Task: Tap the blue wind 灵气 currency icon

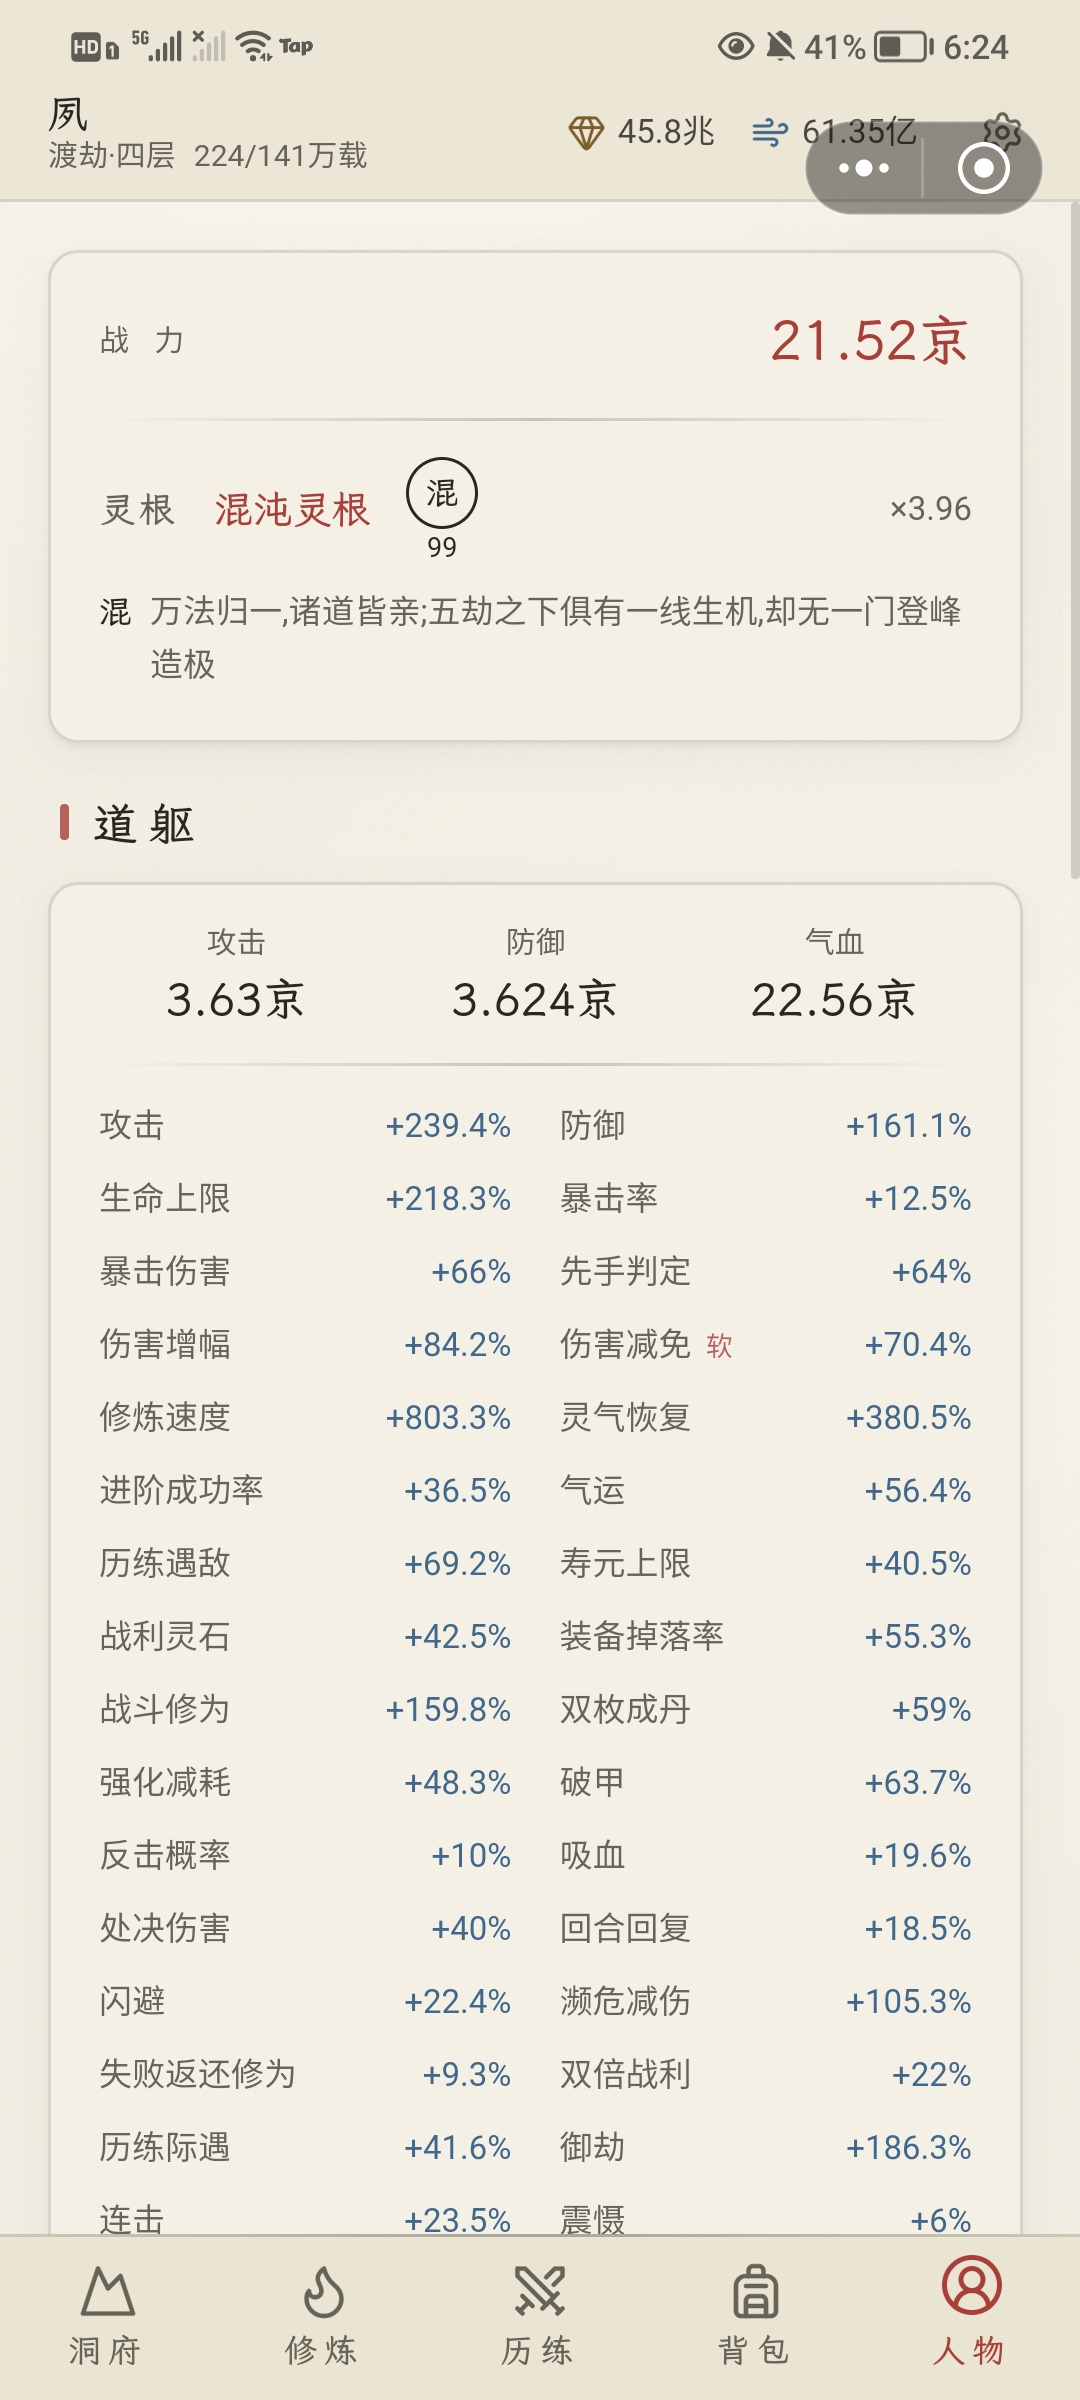Action: [x=770, y=132]
